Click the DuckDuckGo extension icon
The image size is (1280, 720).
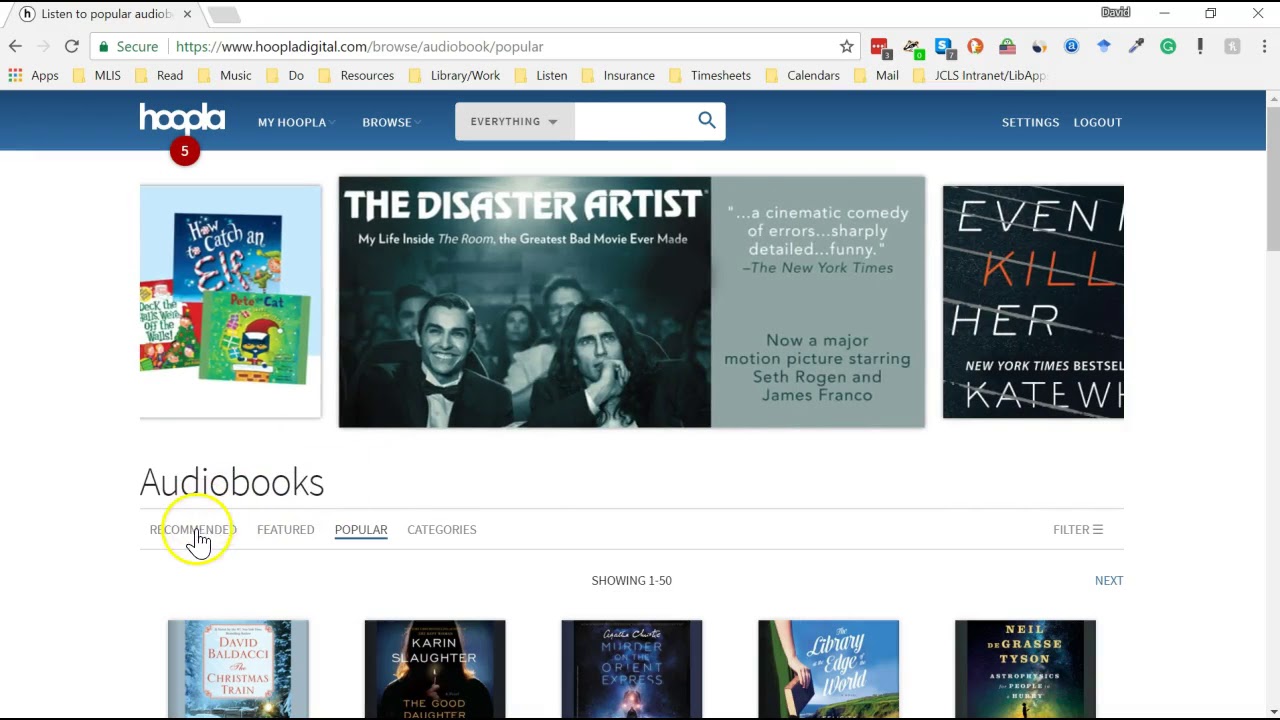pos(975,46)
